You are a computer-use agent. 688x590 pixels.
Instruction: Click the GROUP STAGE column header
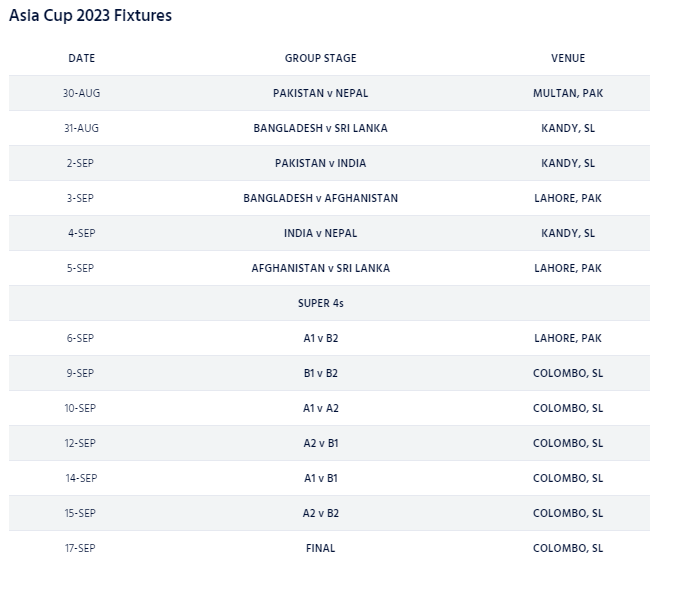(320, 58)
